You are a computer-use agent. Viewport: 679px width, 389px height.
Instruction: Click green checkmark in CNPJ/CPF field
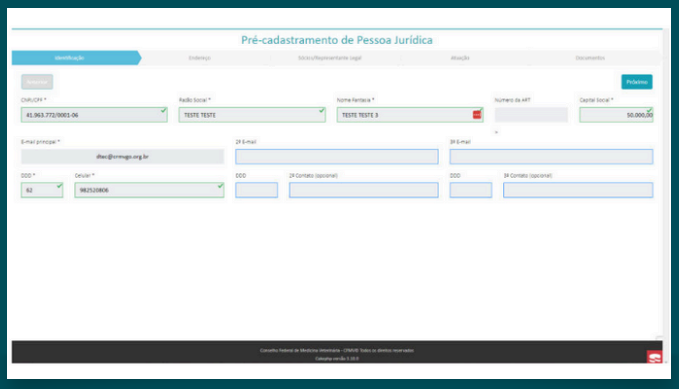(163, 110)
